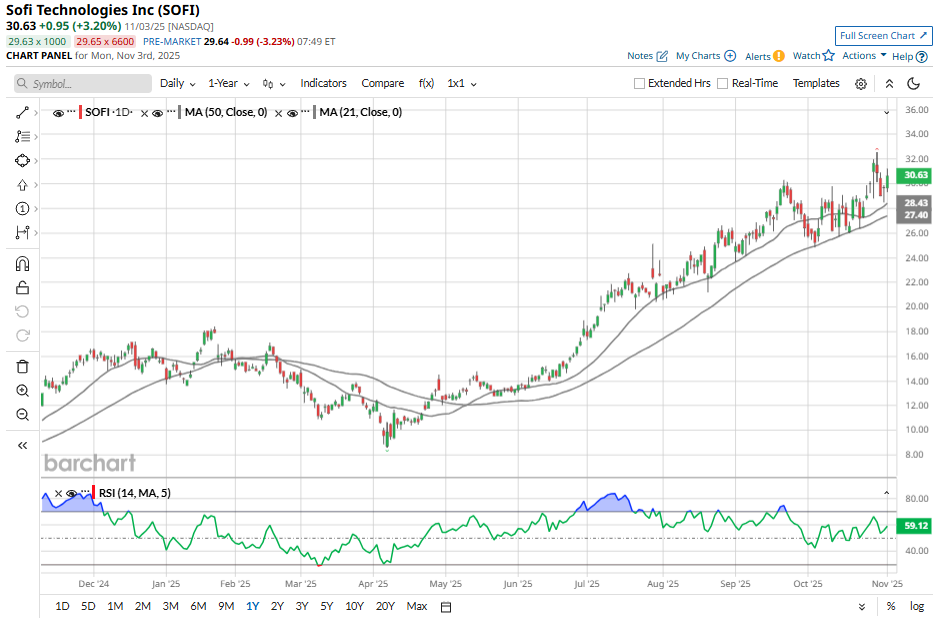The height and width of the screenshot is (632, 942).
Task: Open the Actions dropdown menu
Action: [x=864, y=56]
